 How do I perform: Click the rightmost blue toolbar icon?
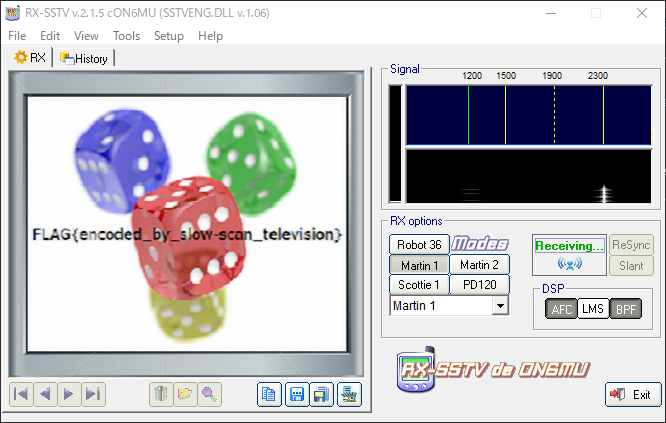coord(349,395)
